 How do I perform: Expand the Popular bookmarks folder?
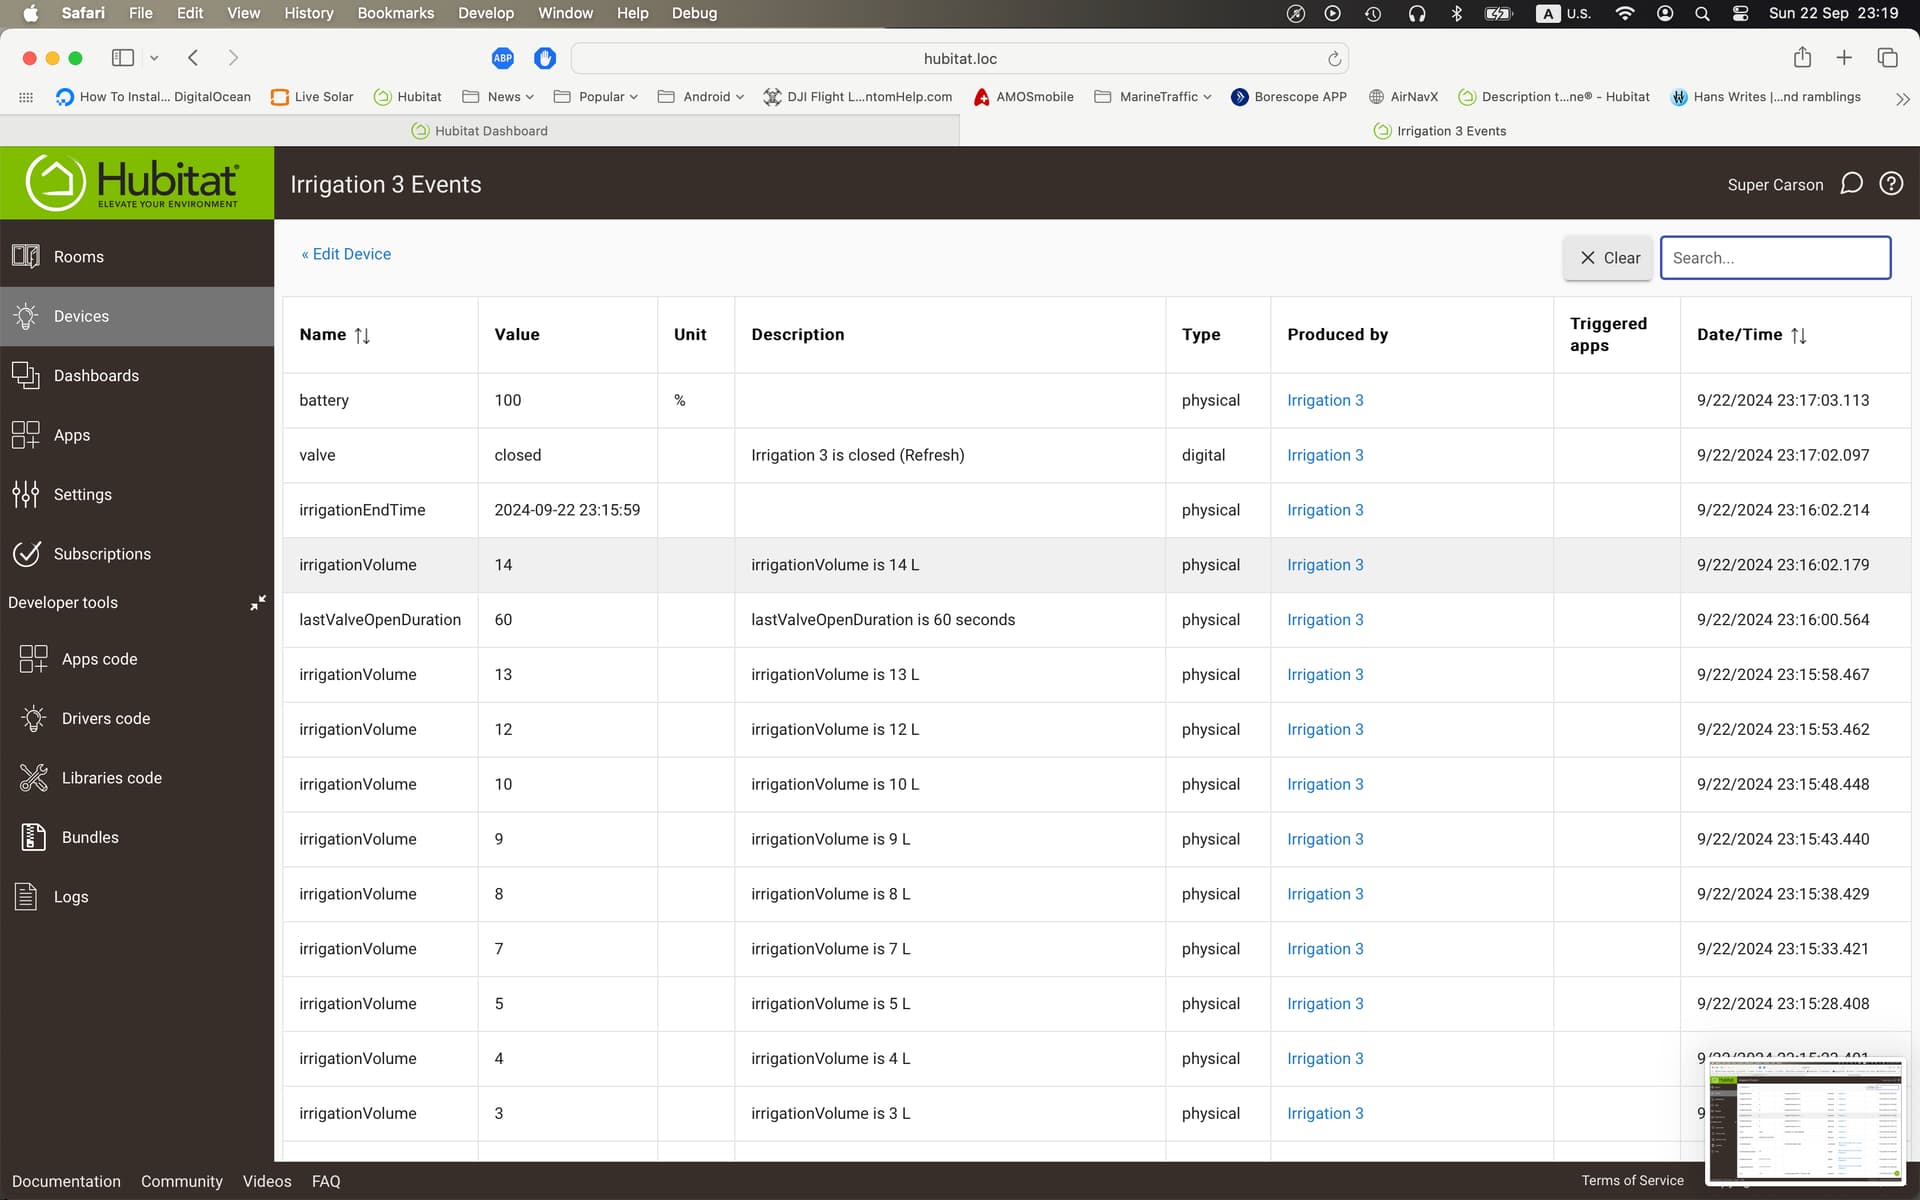pyautogui.click(x=596, y=97)
